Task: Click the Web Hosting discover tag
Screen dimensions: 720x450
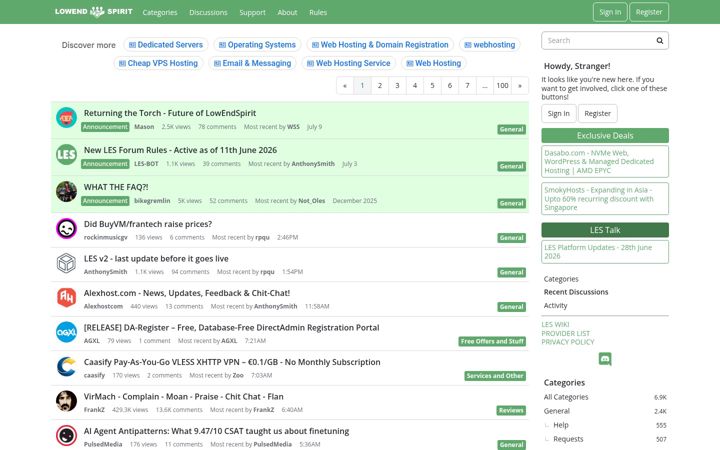Action: click(x=434, y=63)
